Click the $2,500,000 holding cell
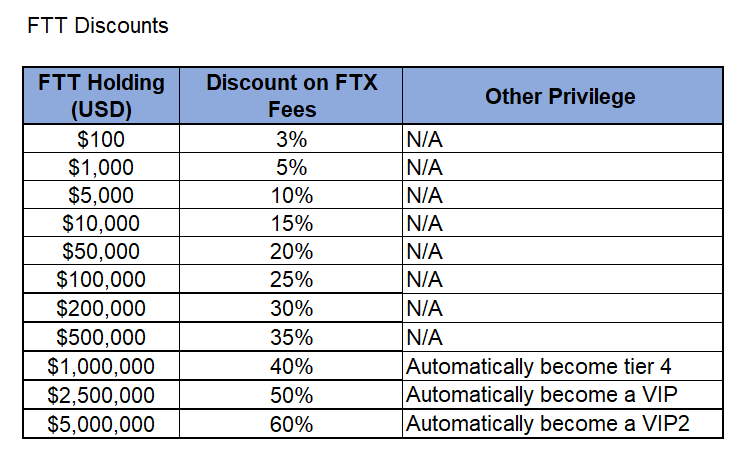The image size is (735, 450). pyautogui.click(x=101, y=395)
